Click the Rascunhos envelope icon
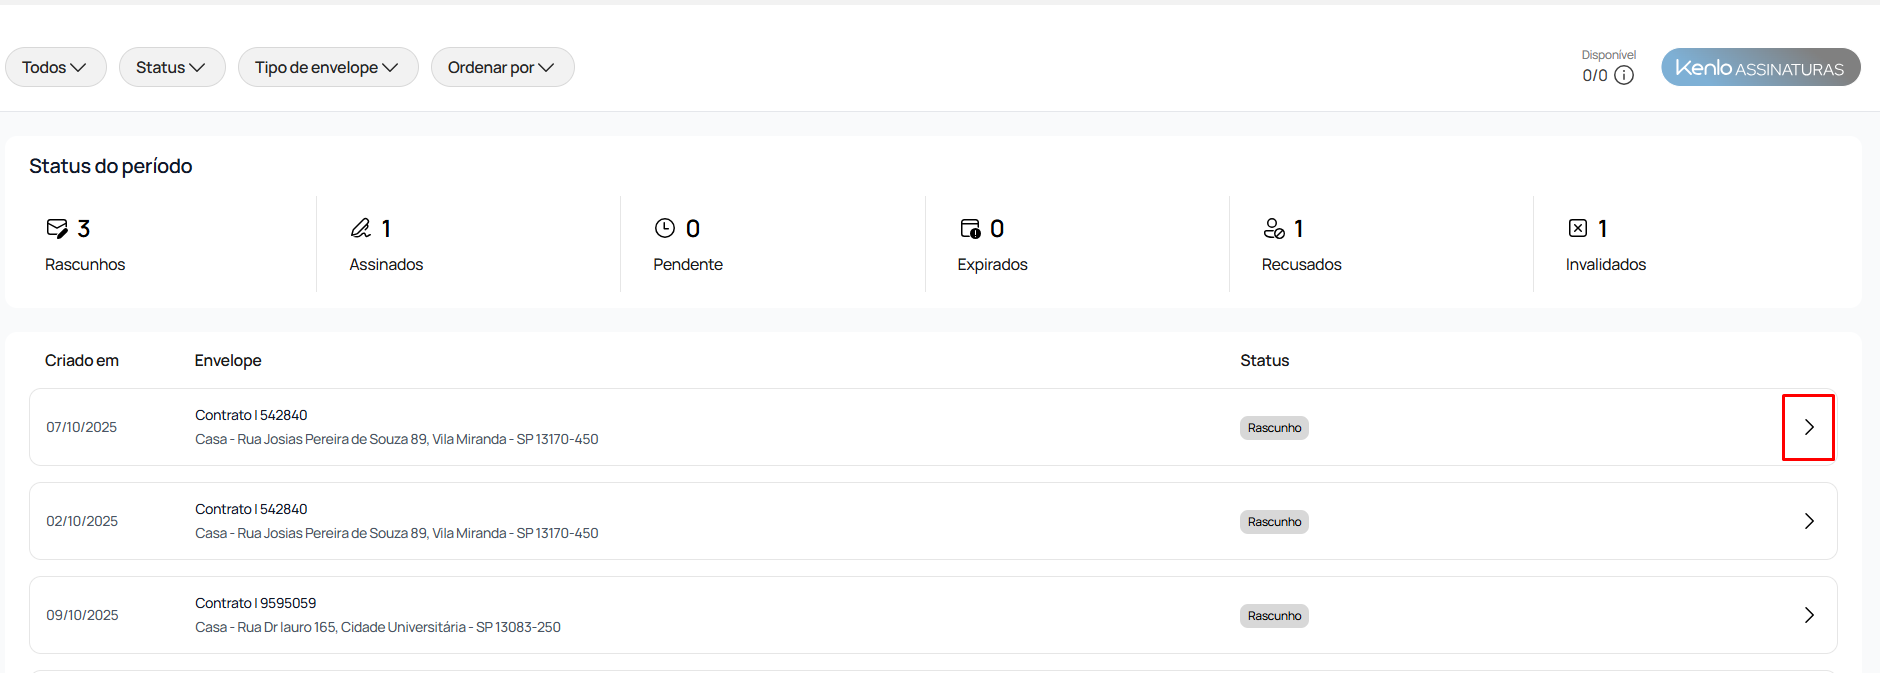 57,228
